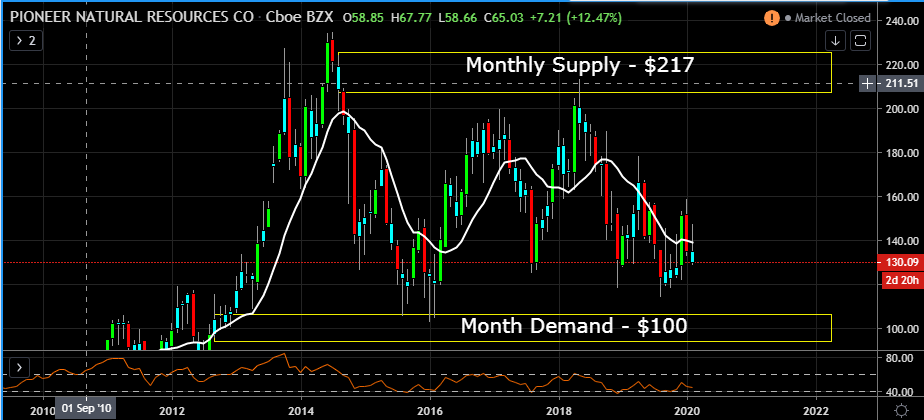Expand the lower oscillator pane legend

[x=19, y=368]
